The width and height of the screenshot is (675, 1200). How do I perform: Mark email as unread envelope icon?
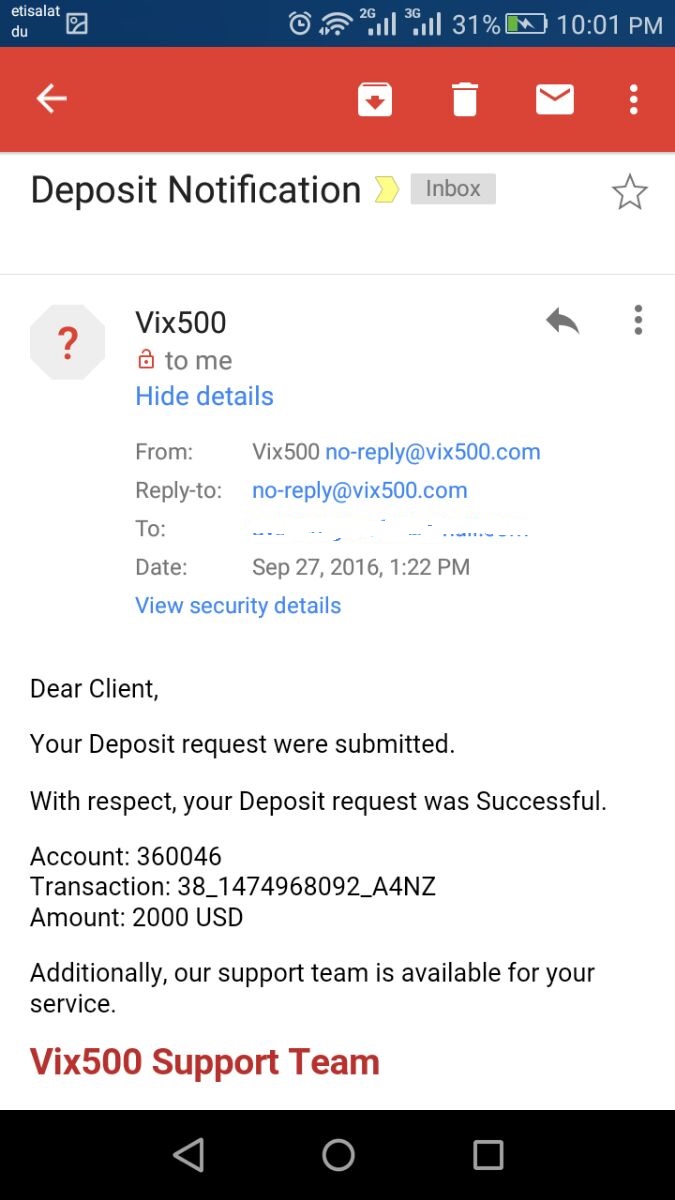click(x=555, y=99)
